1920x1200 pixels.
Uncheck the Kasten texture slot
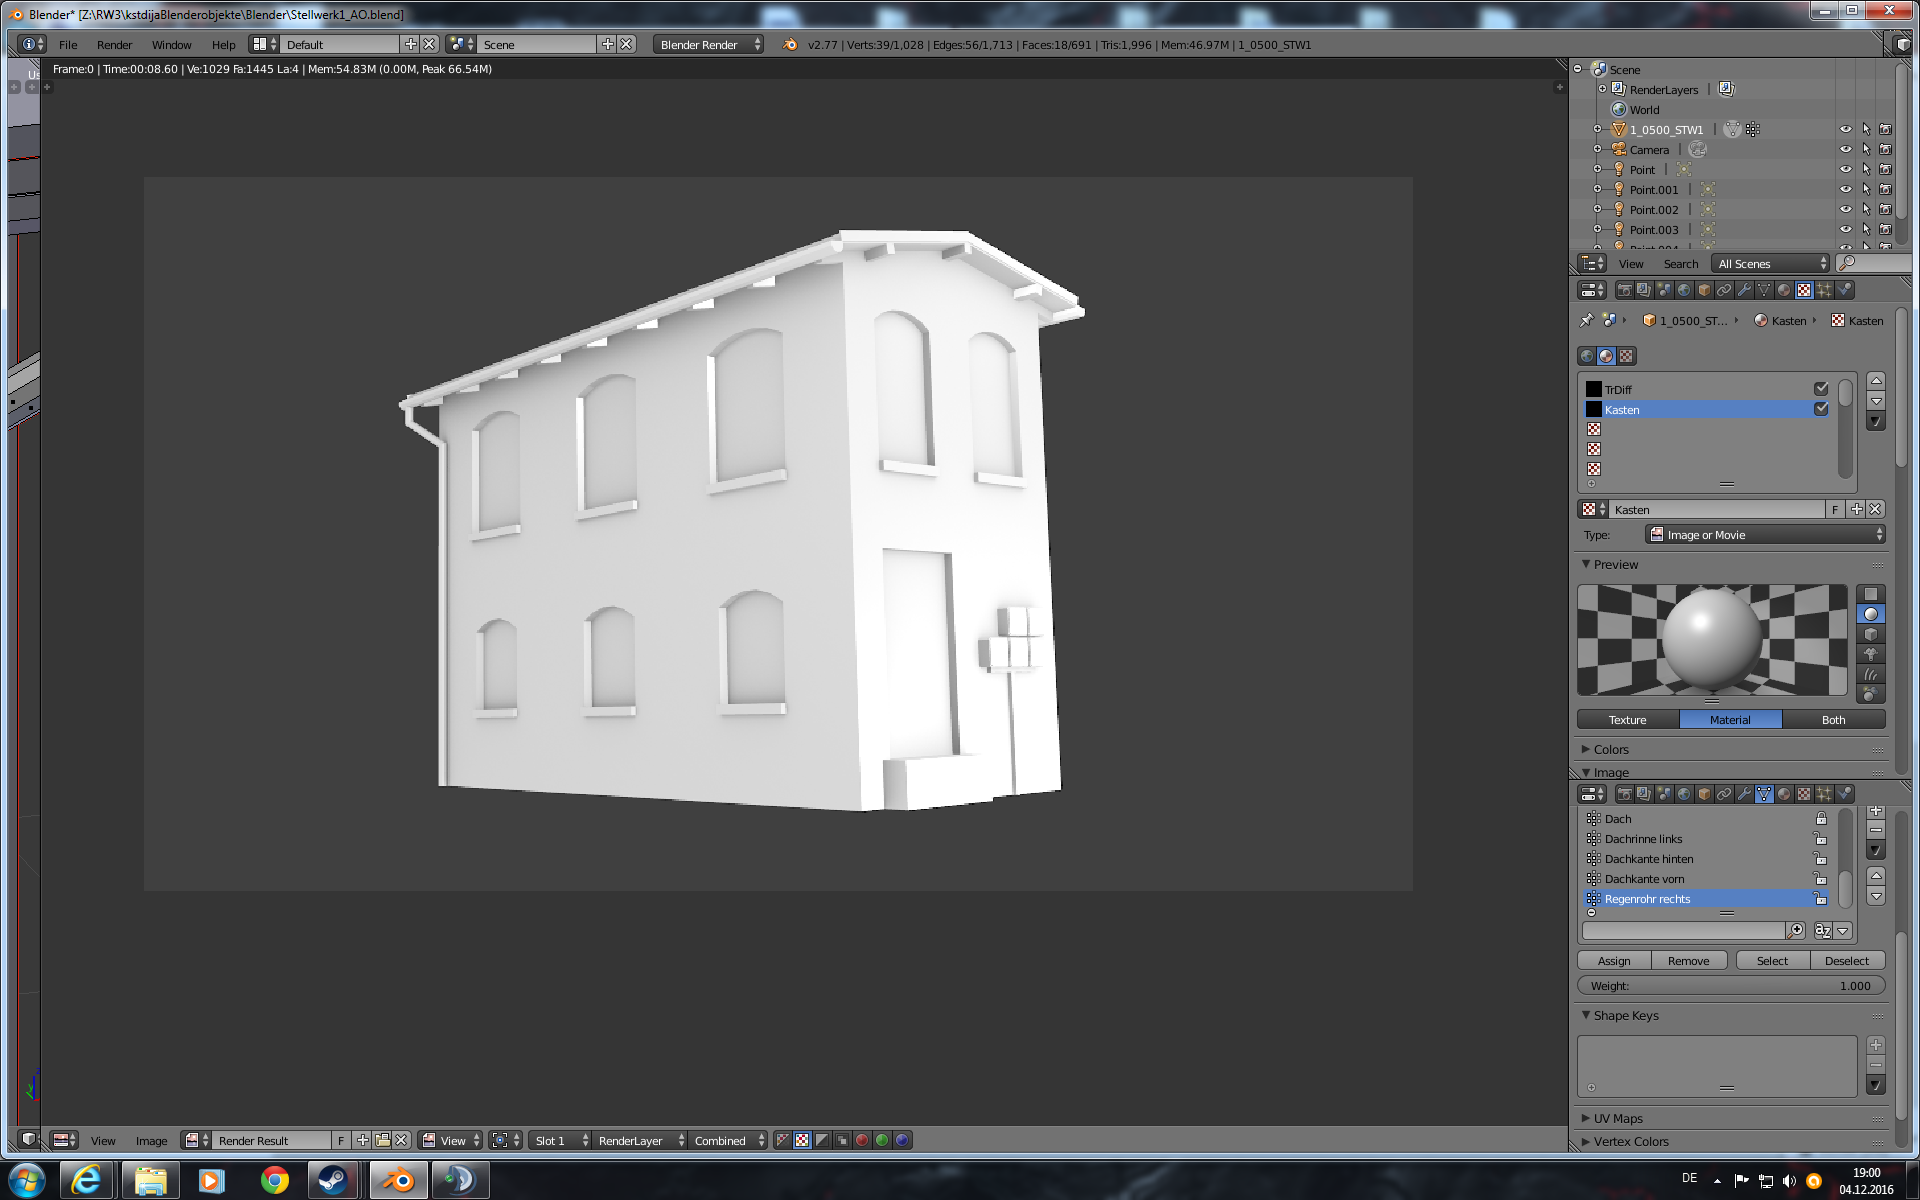tap(1821, 409)
